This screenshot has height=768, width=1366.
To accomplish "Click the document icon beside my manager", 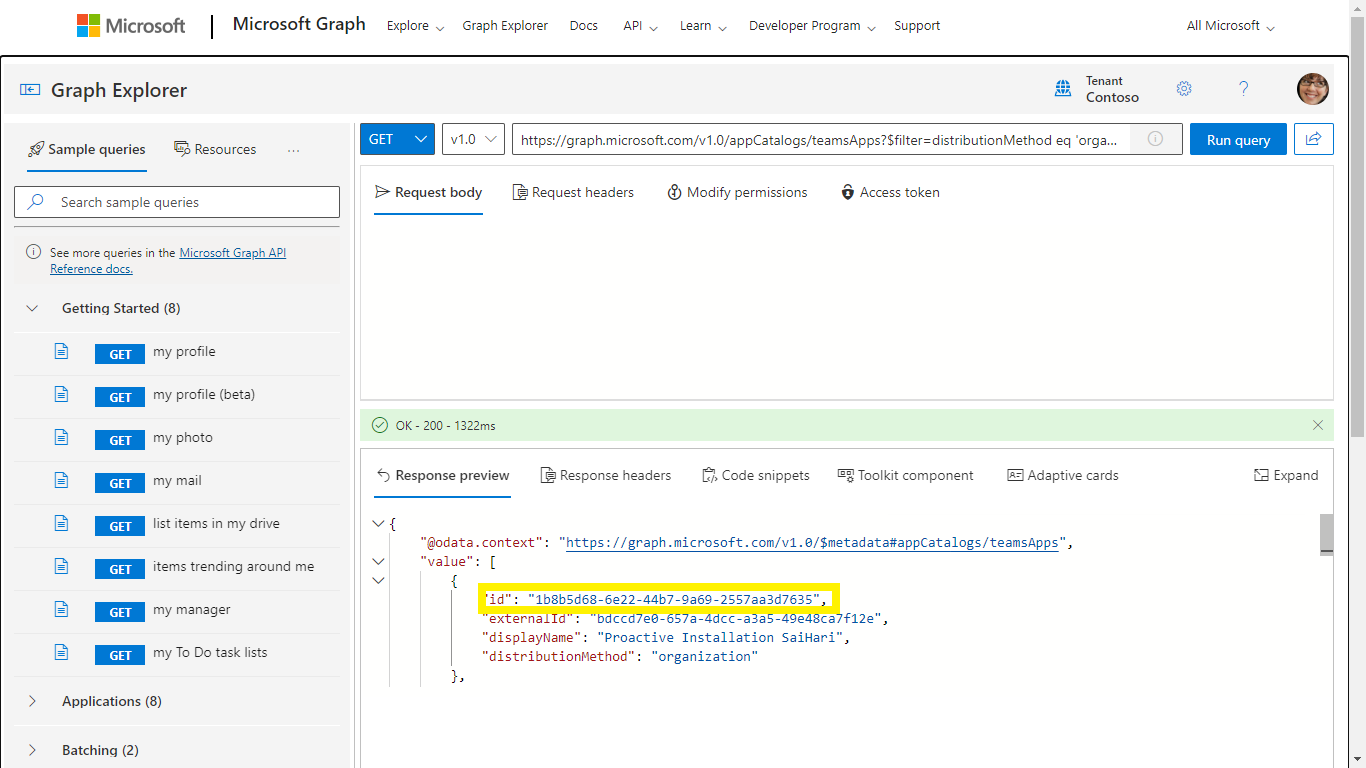I will click(x=62, y=610).
